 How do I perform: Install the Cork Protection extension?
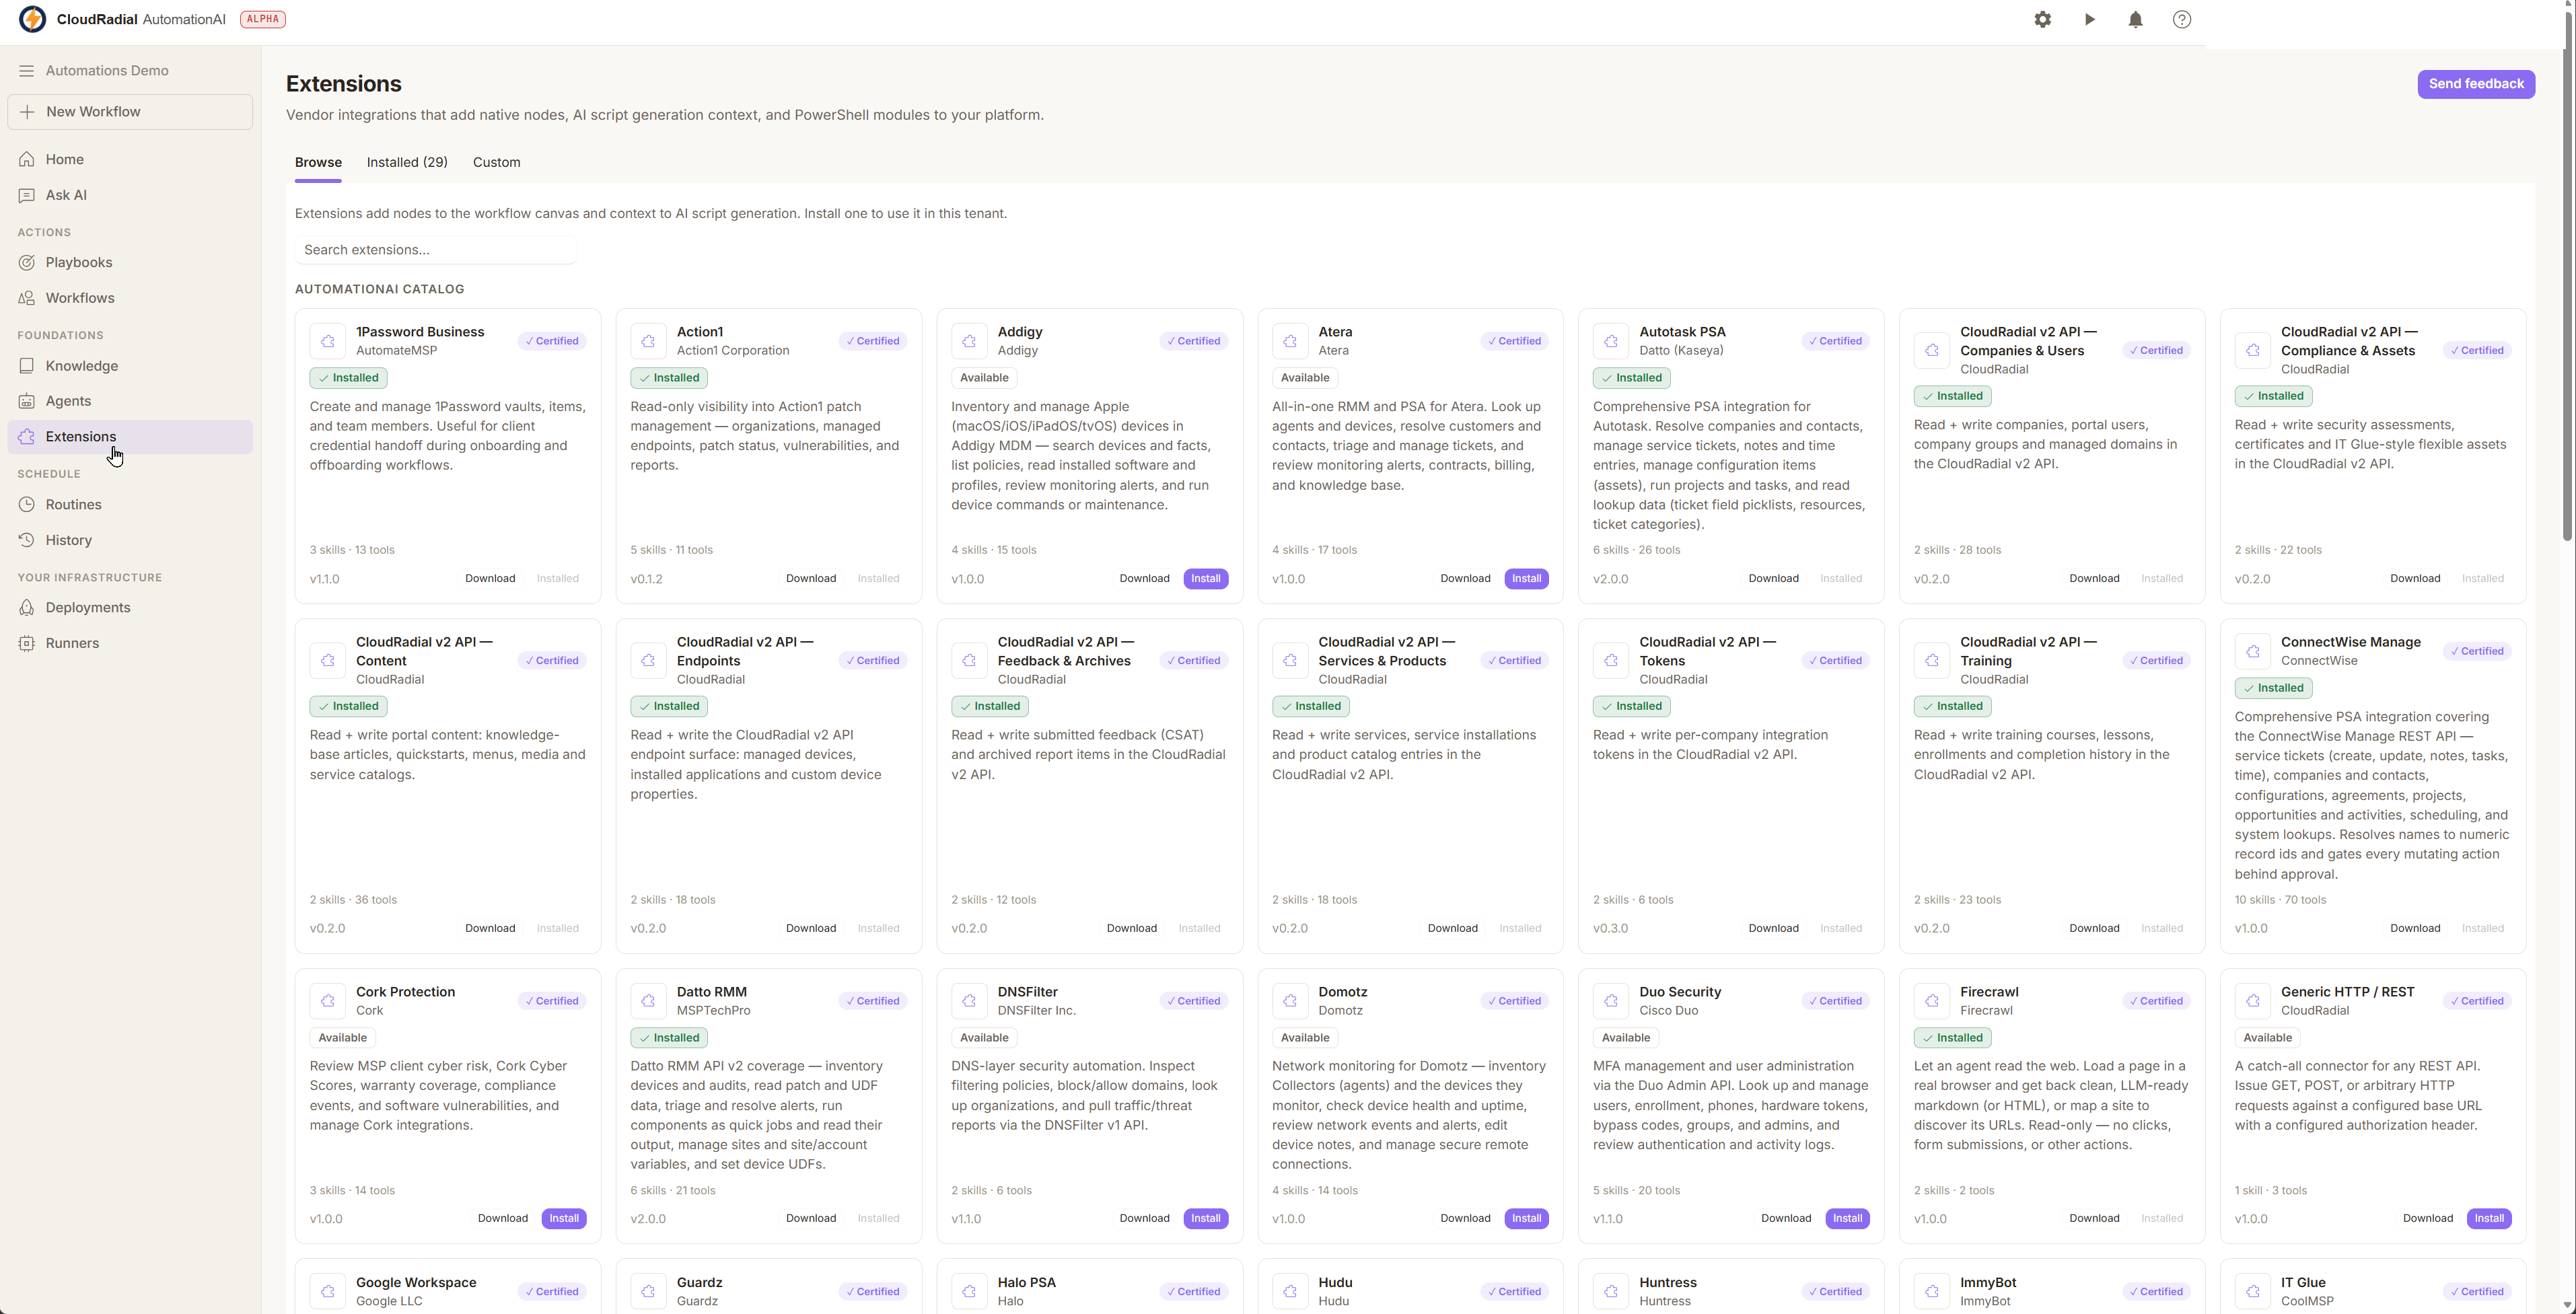(x=564, y=1219)
